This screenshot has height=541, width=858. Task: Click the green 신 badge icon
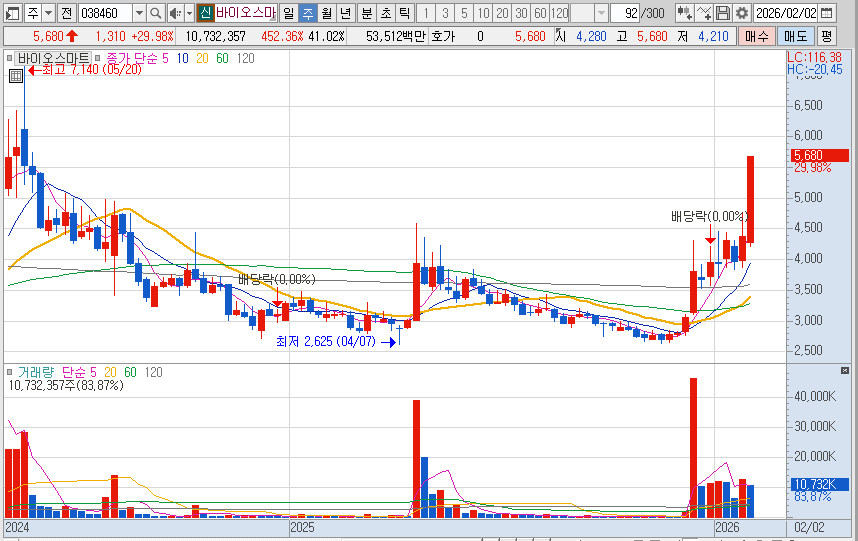[x=205, y=13]
